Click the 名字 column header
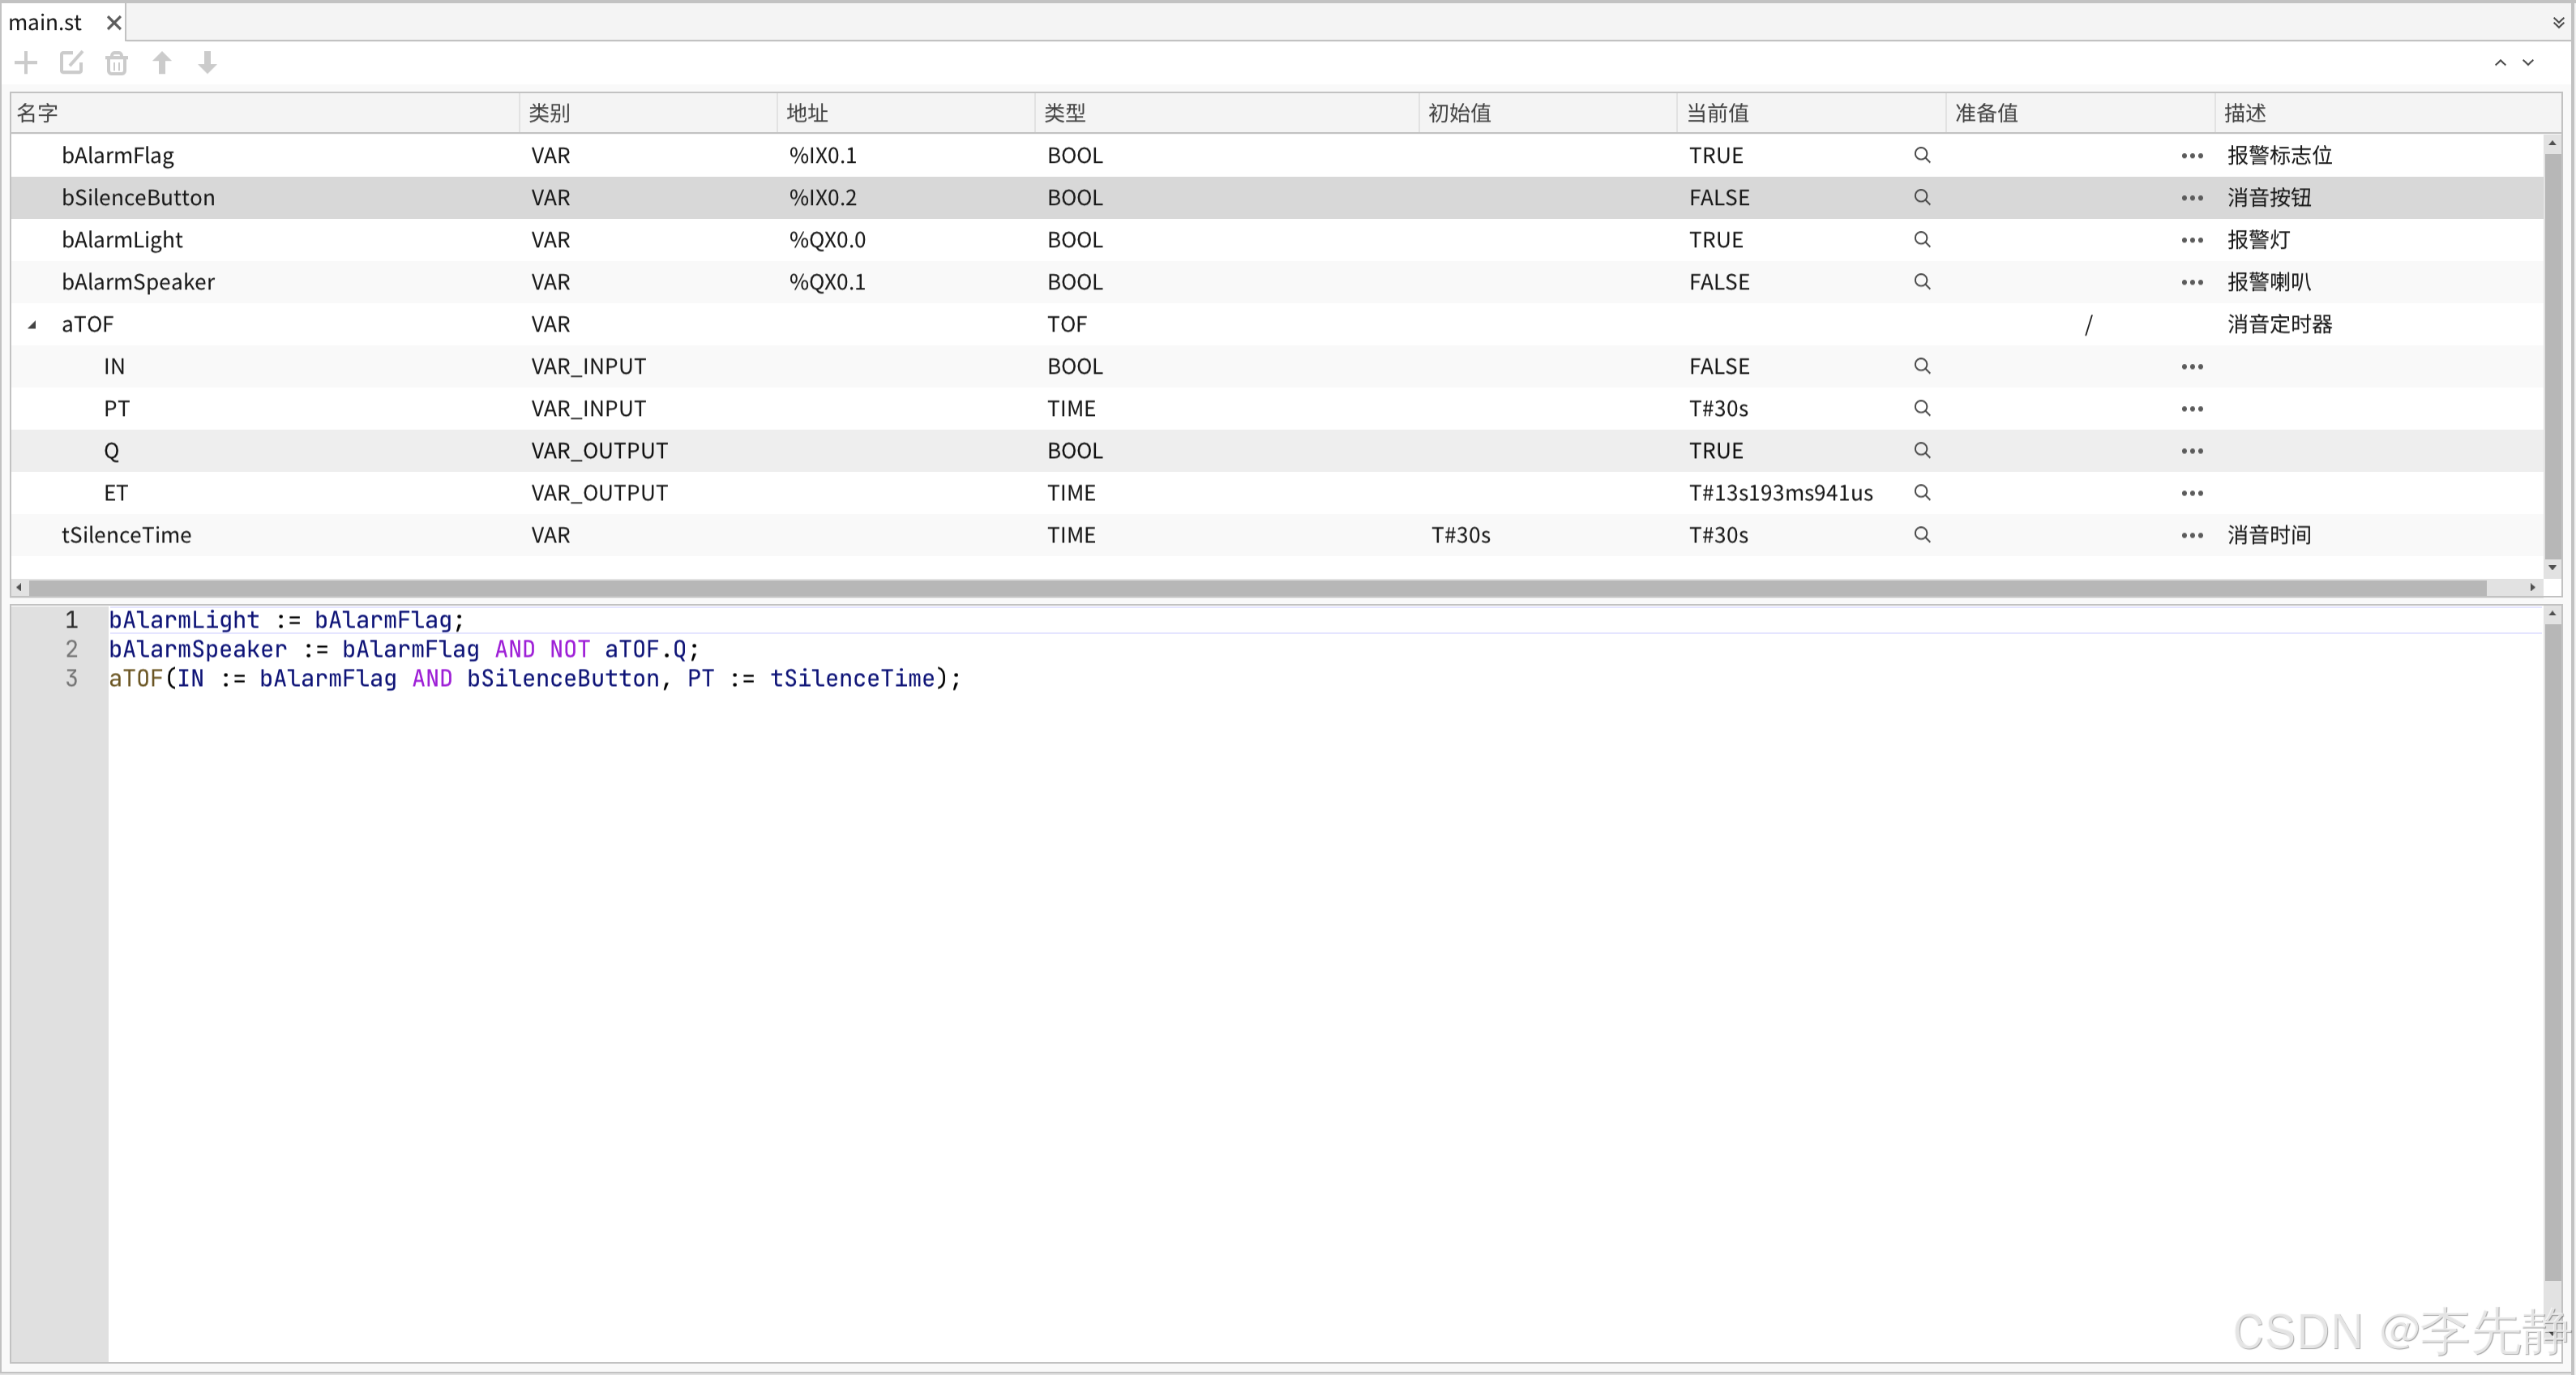This screenshot has width=2576, height=1375. [38, 113]
